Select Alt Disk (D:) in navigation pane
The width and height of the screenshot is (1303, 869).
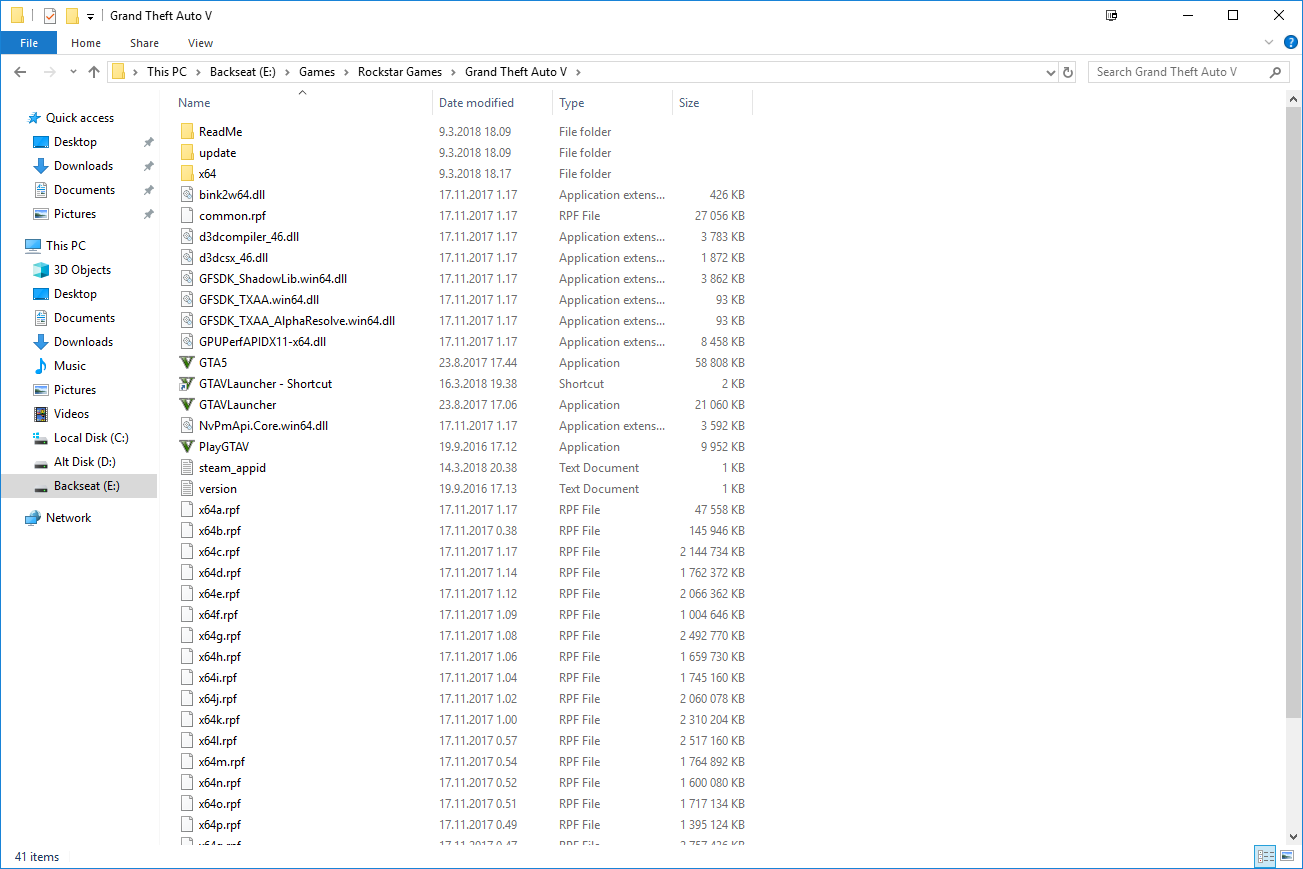[x=84, y=462]
